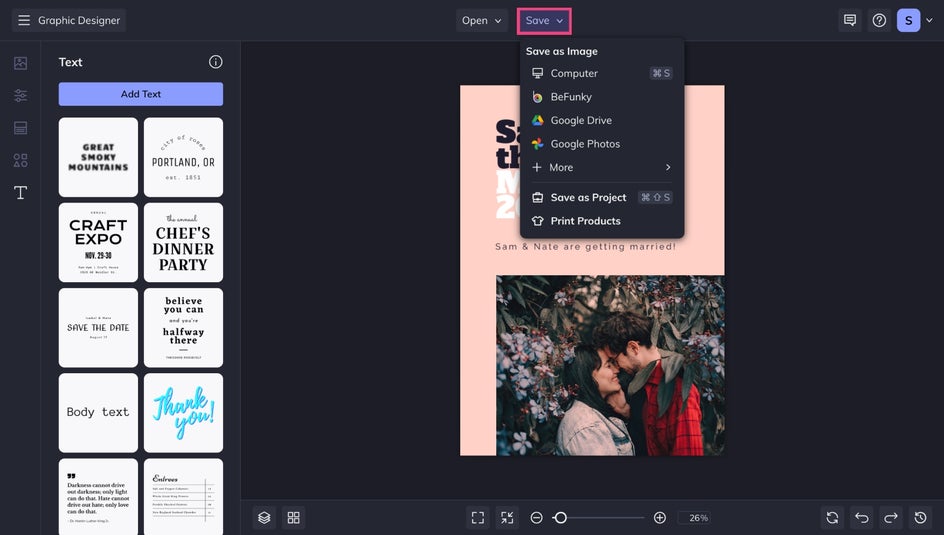Image resolution: width=944 pixels, height=535 pixels.
Task: Expand the More submenu
Action: [x=602, y=167]
